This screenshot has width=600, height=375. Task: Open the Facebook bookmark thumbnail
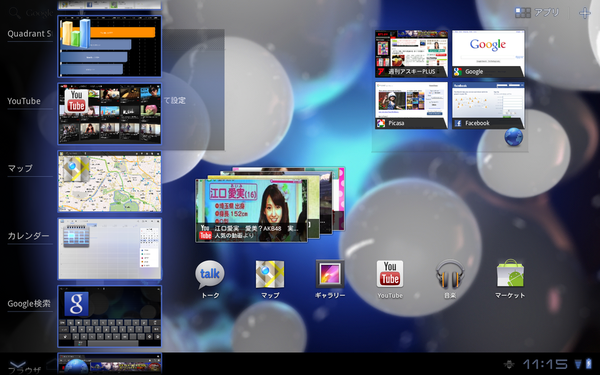click(488, 105)
